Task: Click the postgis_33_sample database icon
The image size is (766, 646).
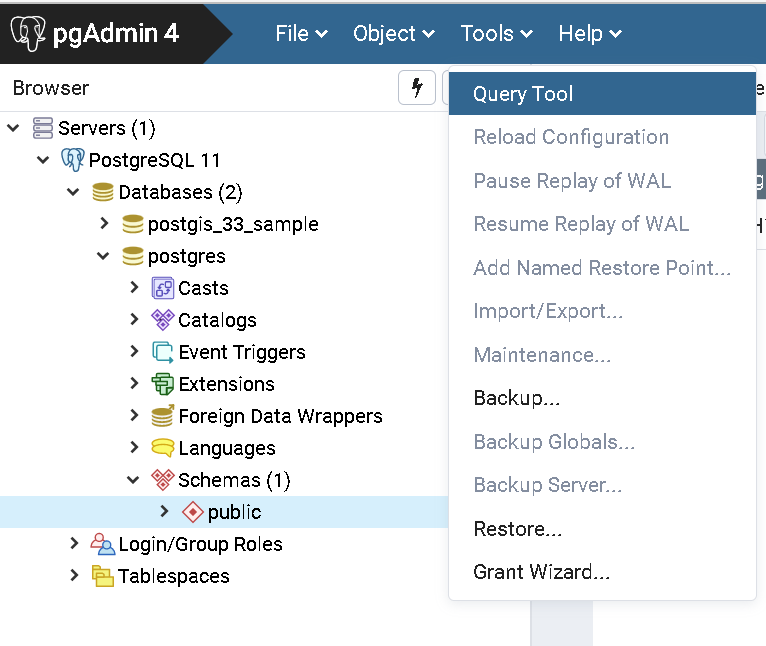Action: pos(132,224)
